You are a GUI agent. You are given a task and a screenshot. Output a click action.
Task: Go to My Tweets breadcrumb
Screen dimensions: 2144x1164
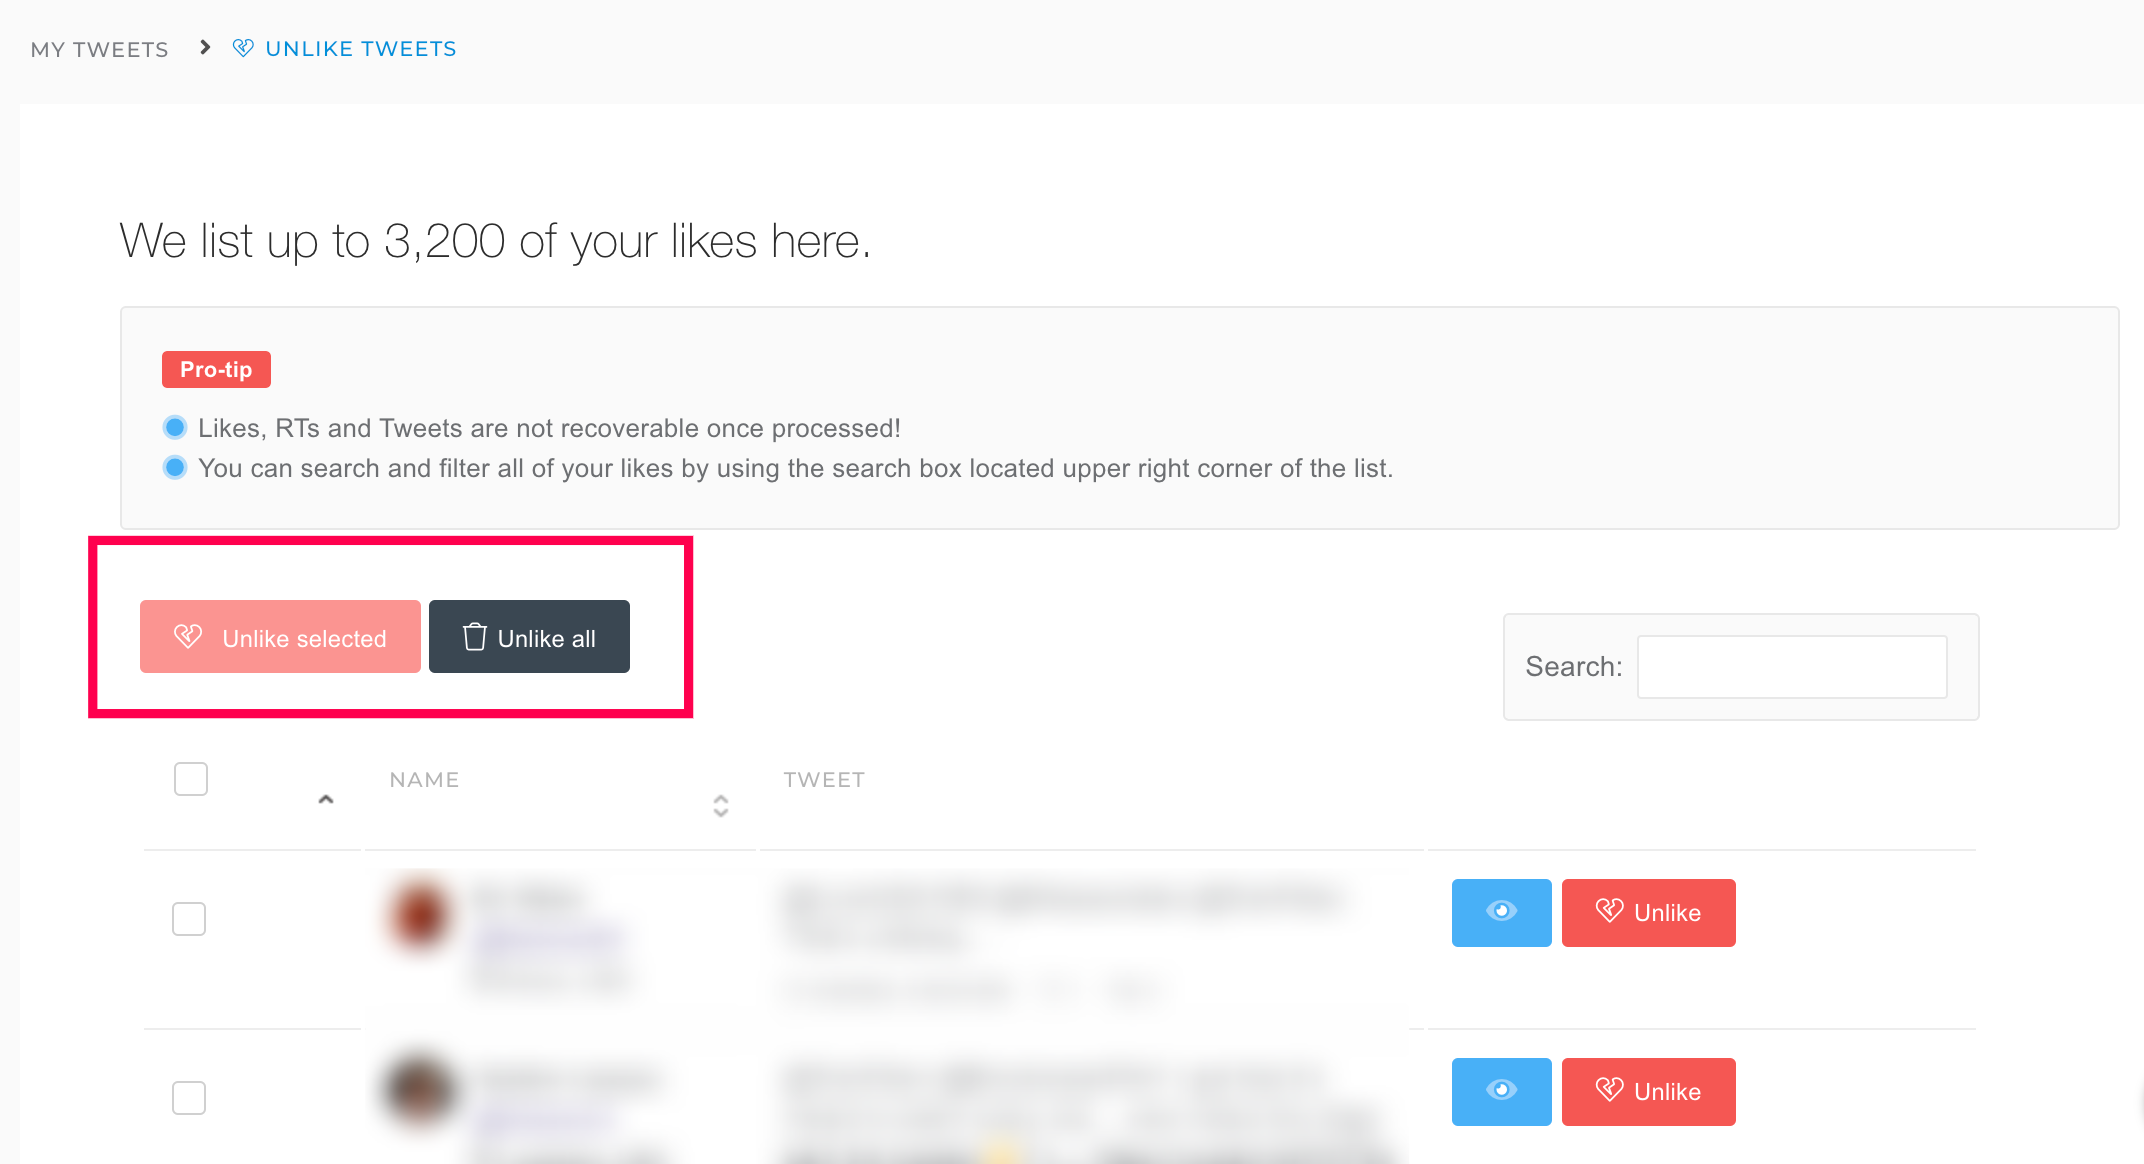(x=100, y=49)
